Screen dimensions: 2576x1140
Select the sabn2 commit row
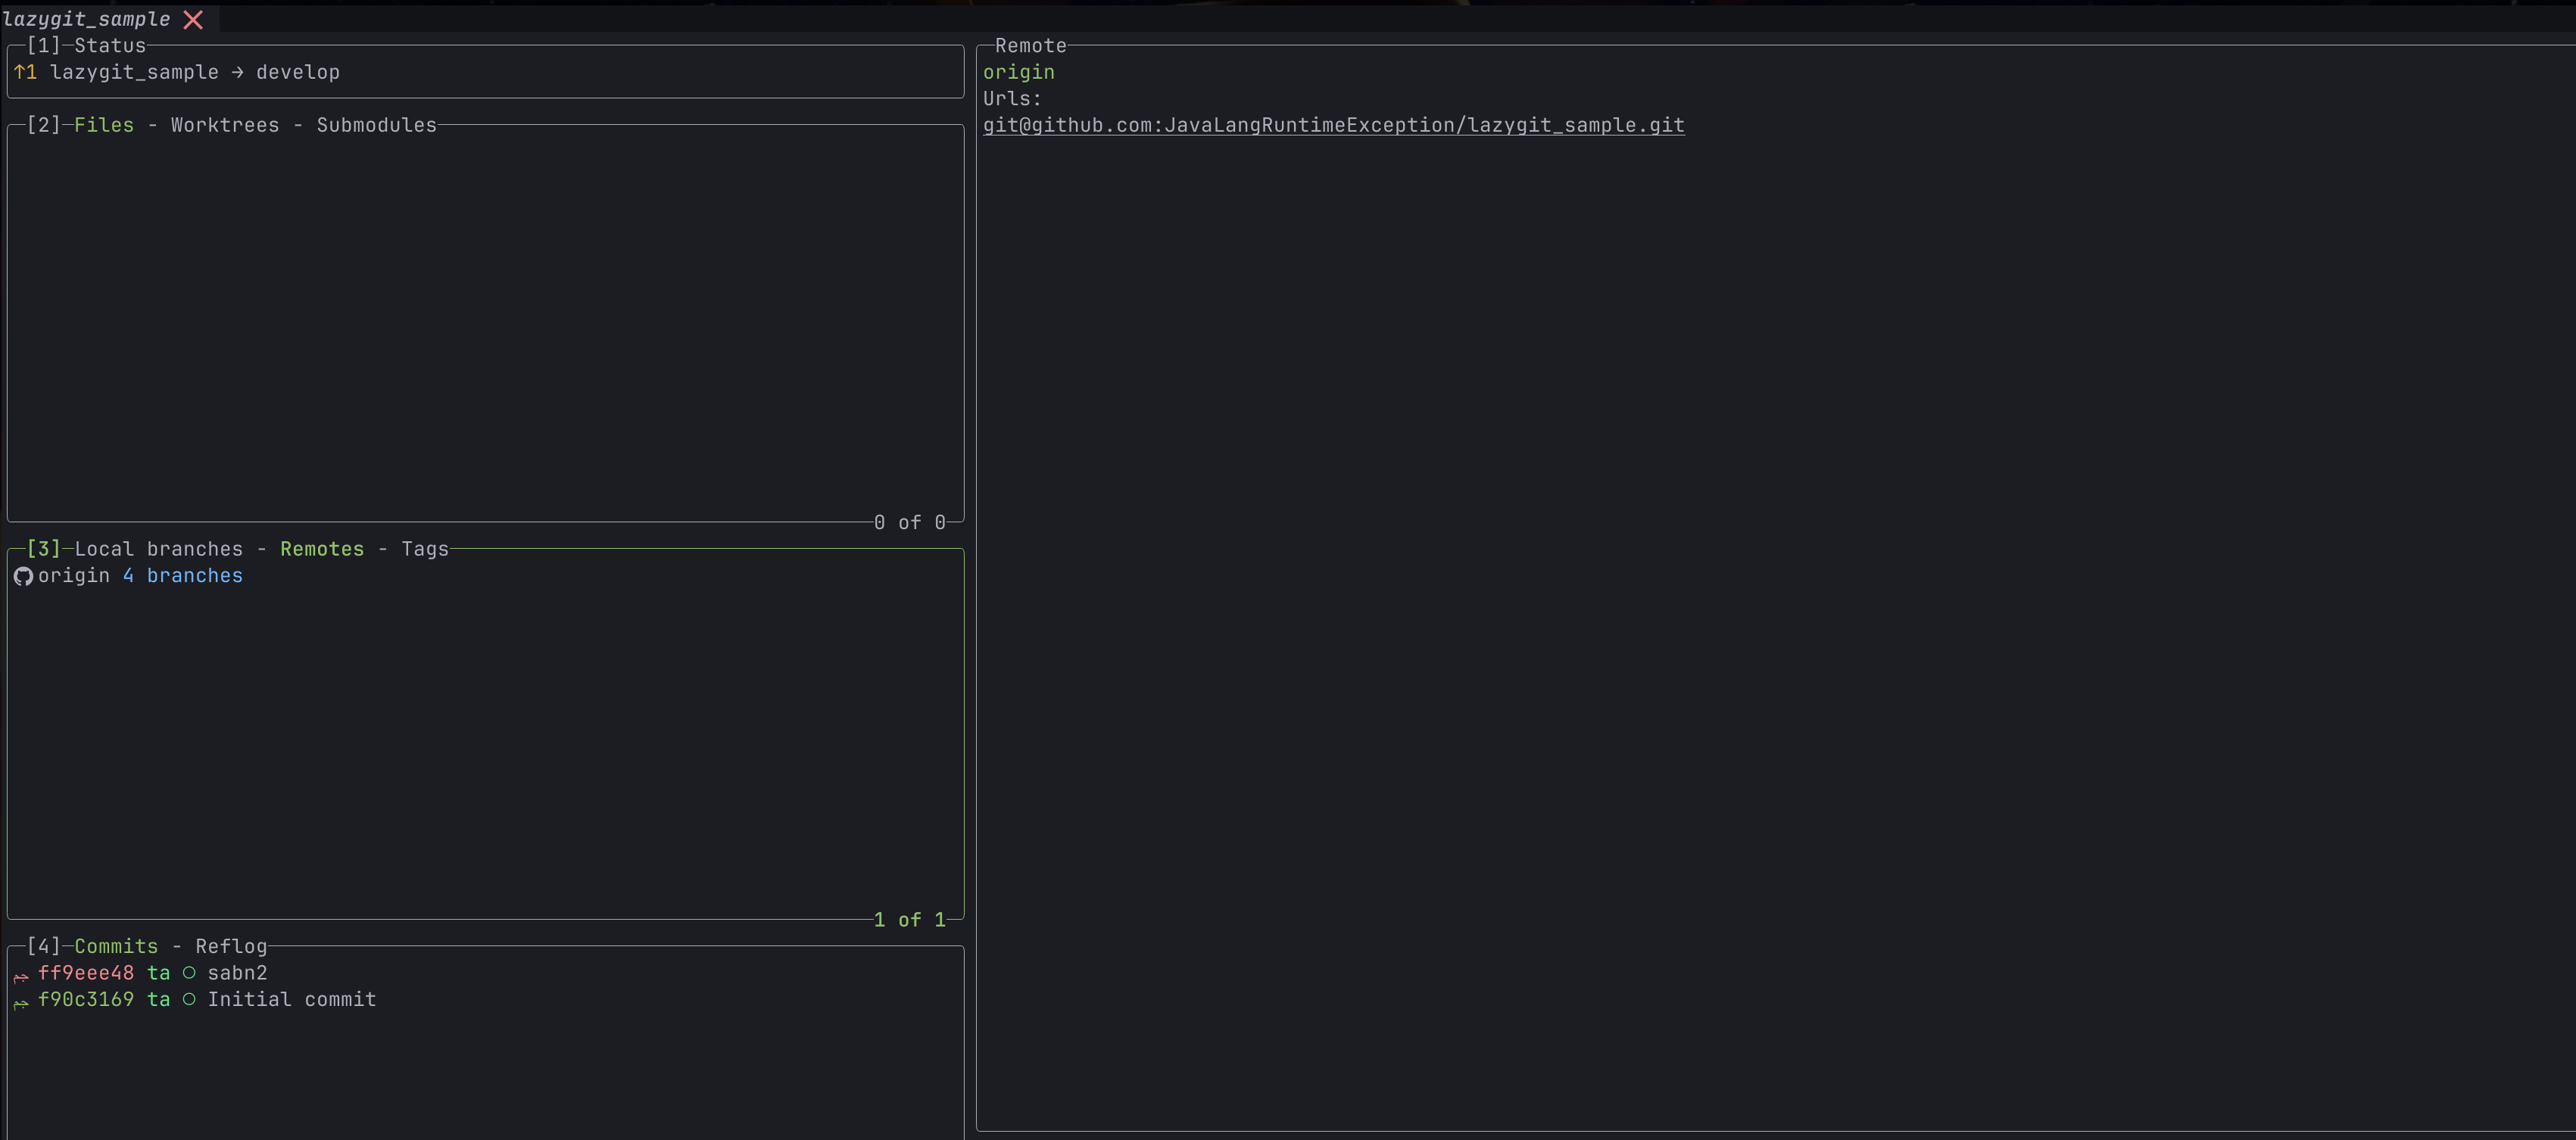coord(237,972)
